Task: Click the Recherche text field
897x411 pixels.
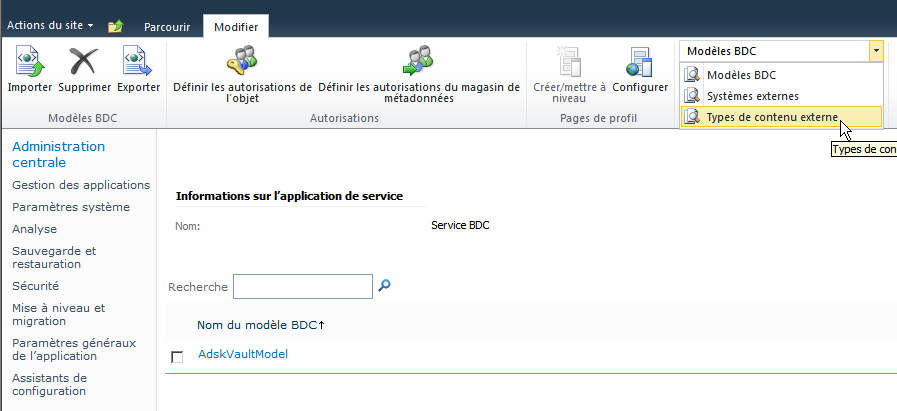Action: pyautogui.click(x=302, y=287)
